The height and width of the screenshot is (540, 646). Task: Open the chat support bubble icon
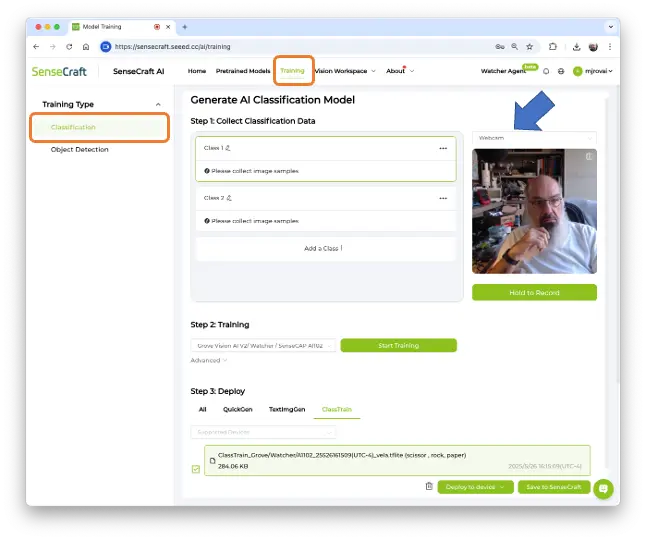602,488
